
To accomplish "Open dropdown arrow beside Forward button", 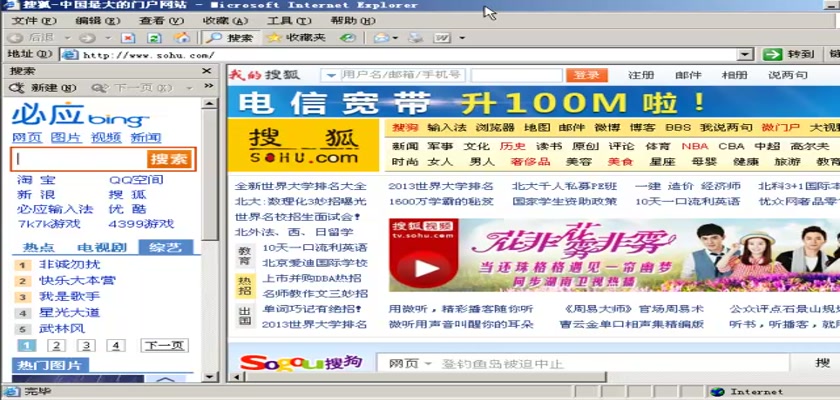I will 108,38.
